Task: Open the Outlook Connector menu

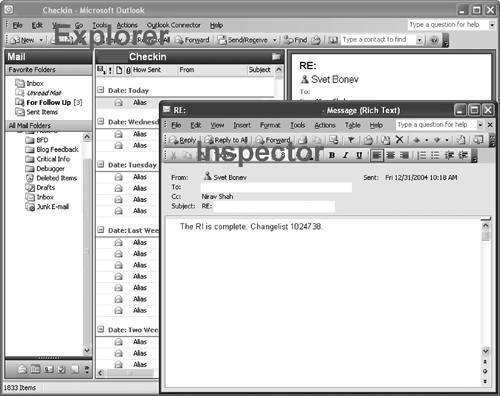Action: (174, 25)
